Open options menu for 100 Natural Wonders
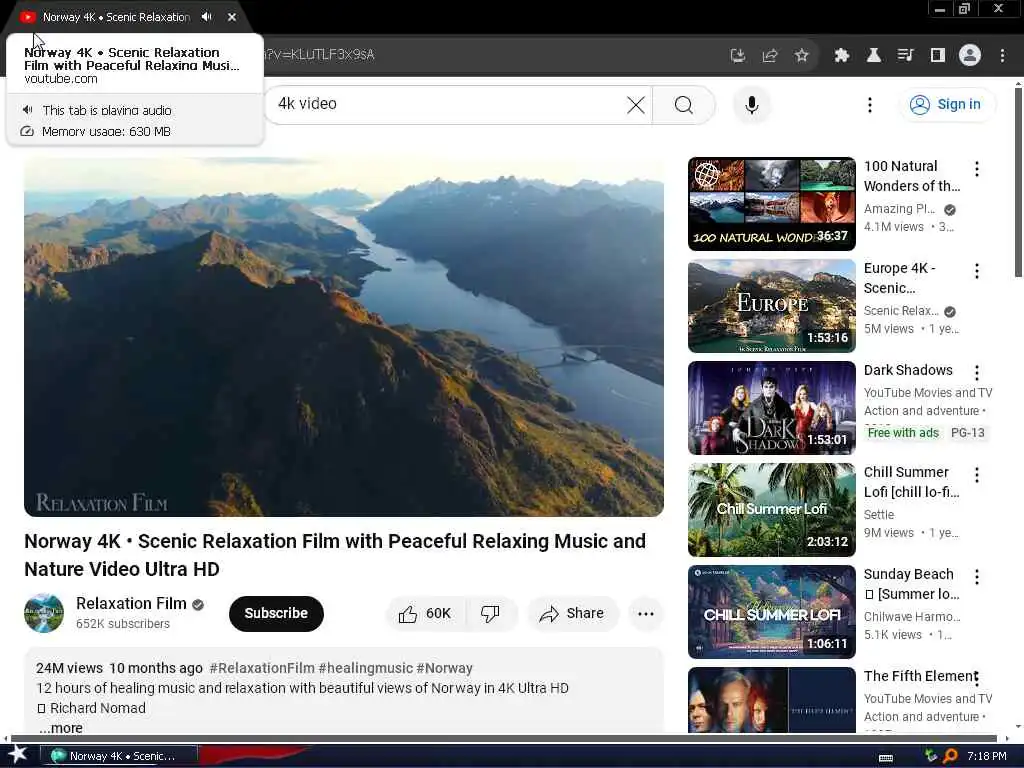This screenshot has height=768, width=1024. 976,168
